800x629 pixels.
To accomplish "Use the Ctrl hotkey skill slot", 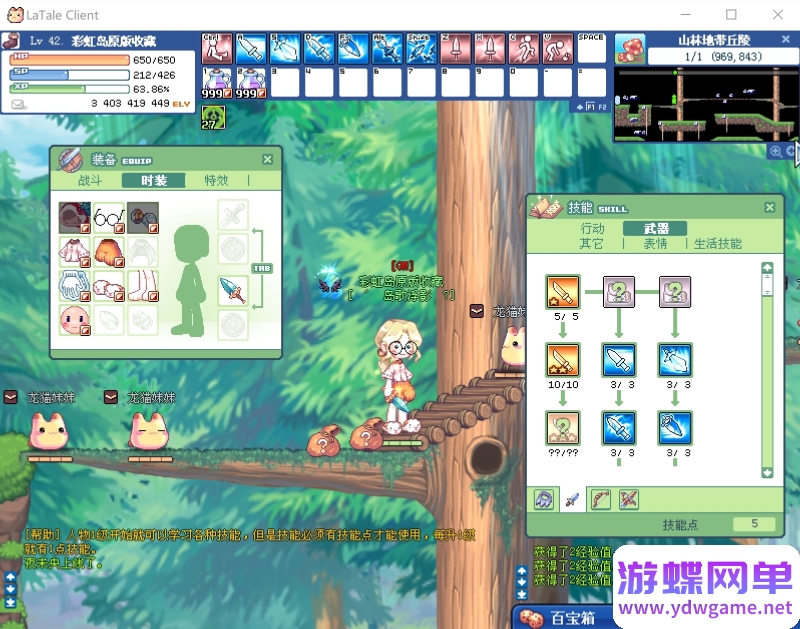I will click(x=216, y=48).
